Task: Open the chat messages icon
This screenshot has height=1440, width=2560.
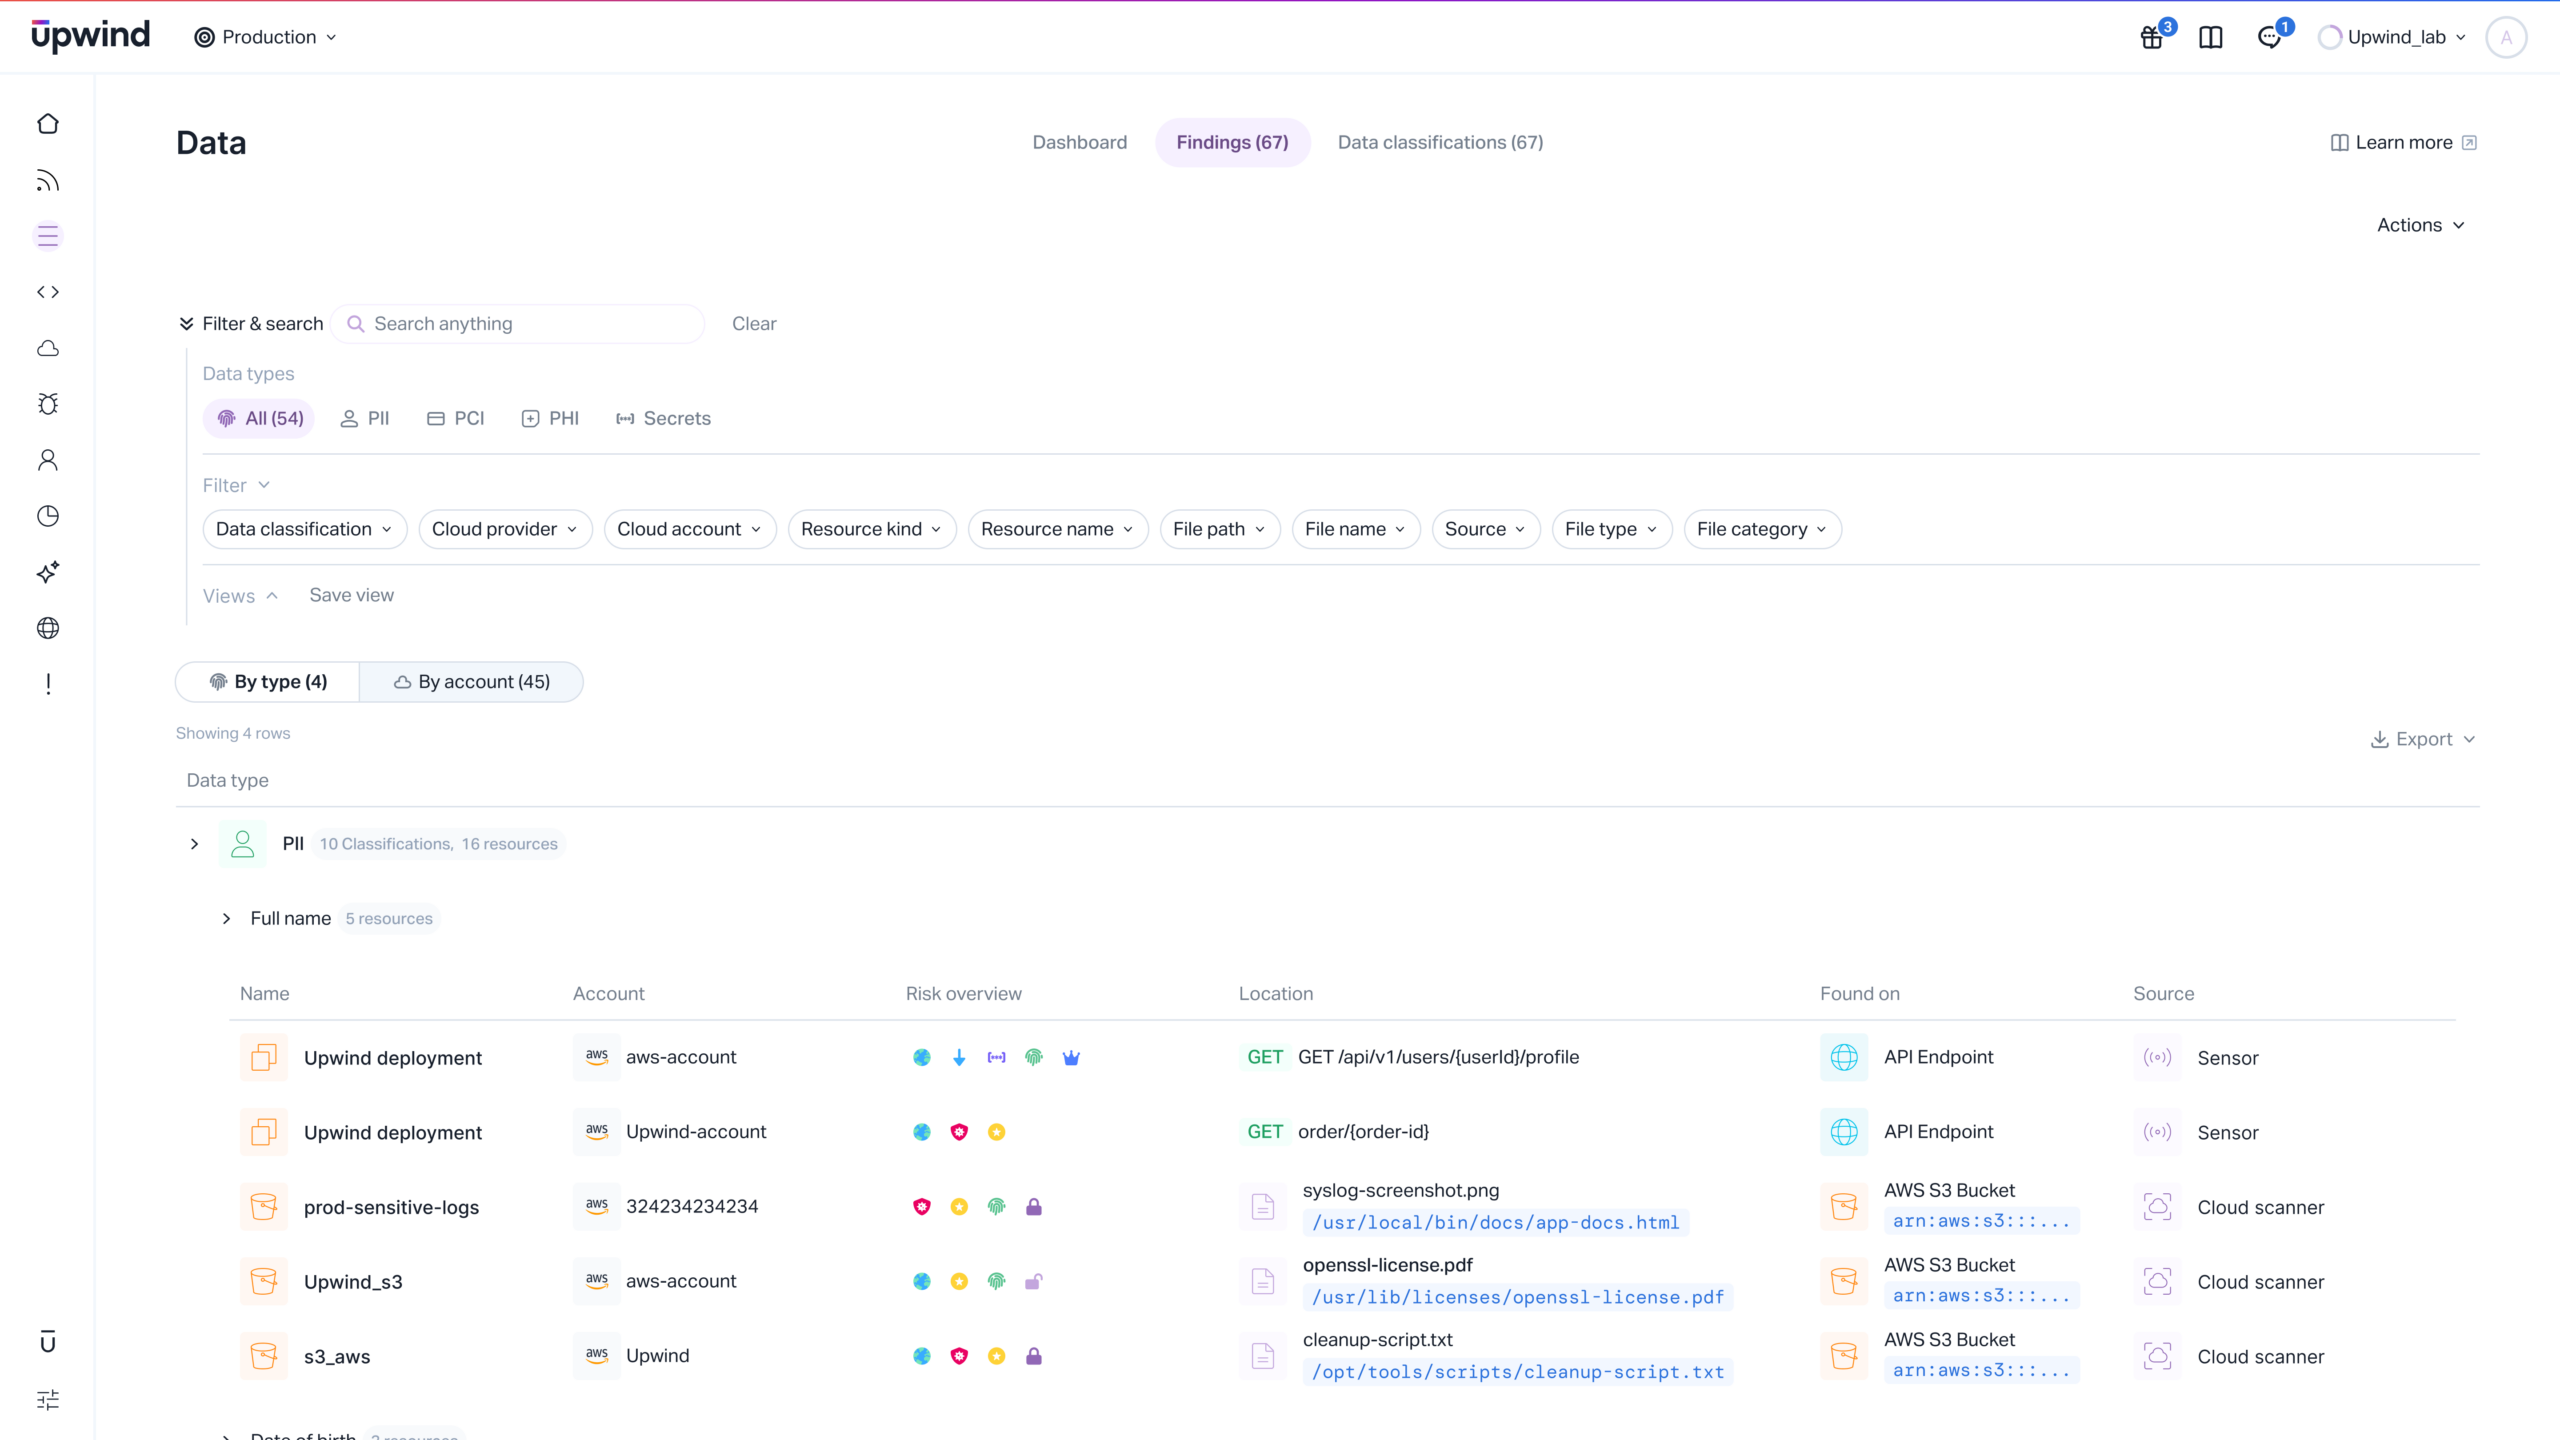Action: click(x=2270, y=38)
